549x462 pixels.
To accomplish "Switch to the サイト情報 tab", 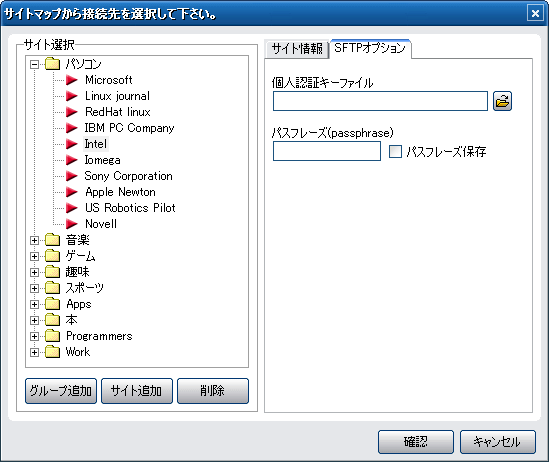I will click(297, 49).
